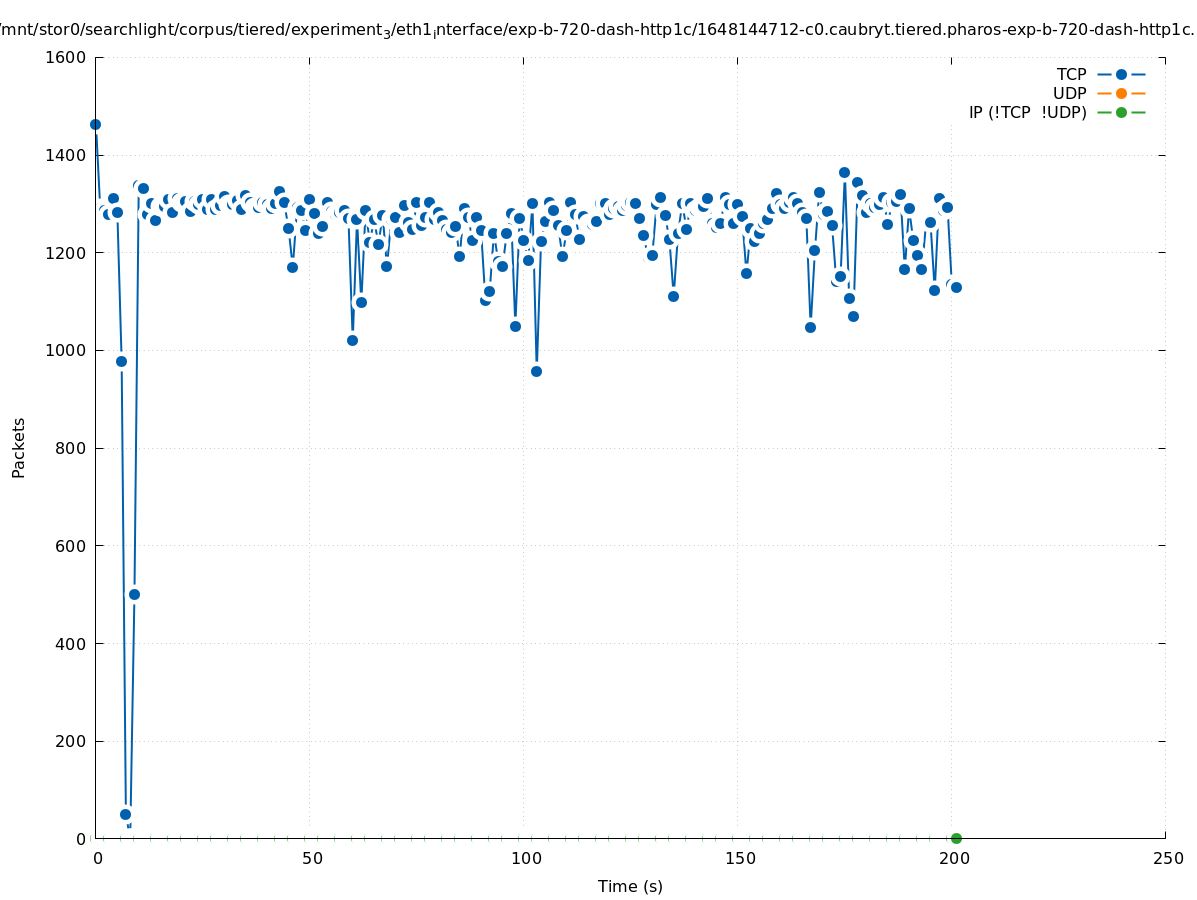Click the green IP legend marker
1197x900 pixels.
click(x=1121, y=112)
